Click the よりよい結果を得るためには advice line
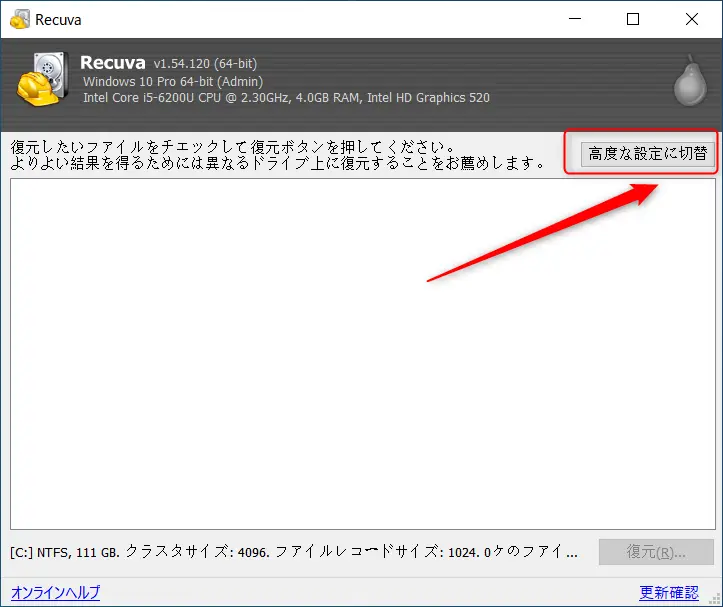723x607 pixels. (x=278, y=163)
